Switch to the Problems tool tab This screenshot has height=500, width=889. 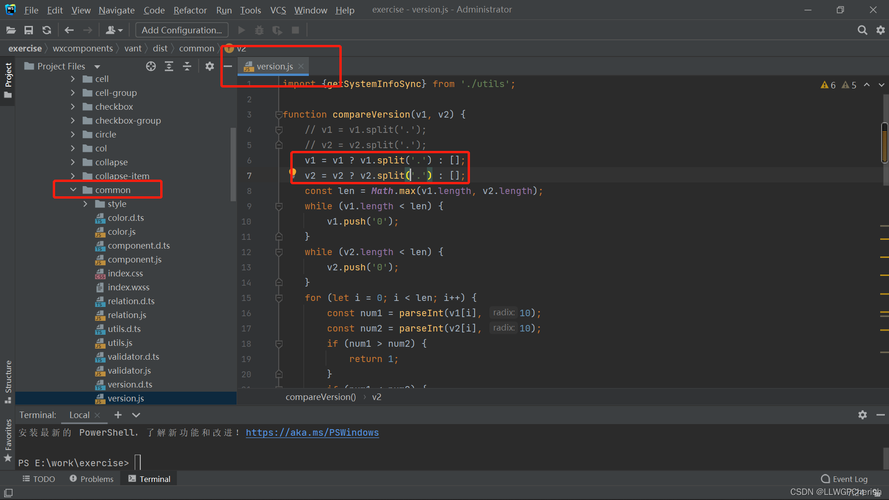pos(91,479)
